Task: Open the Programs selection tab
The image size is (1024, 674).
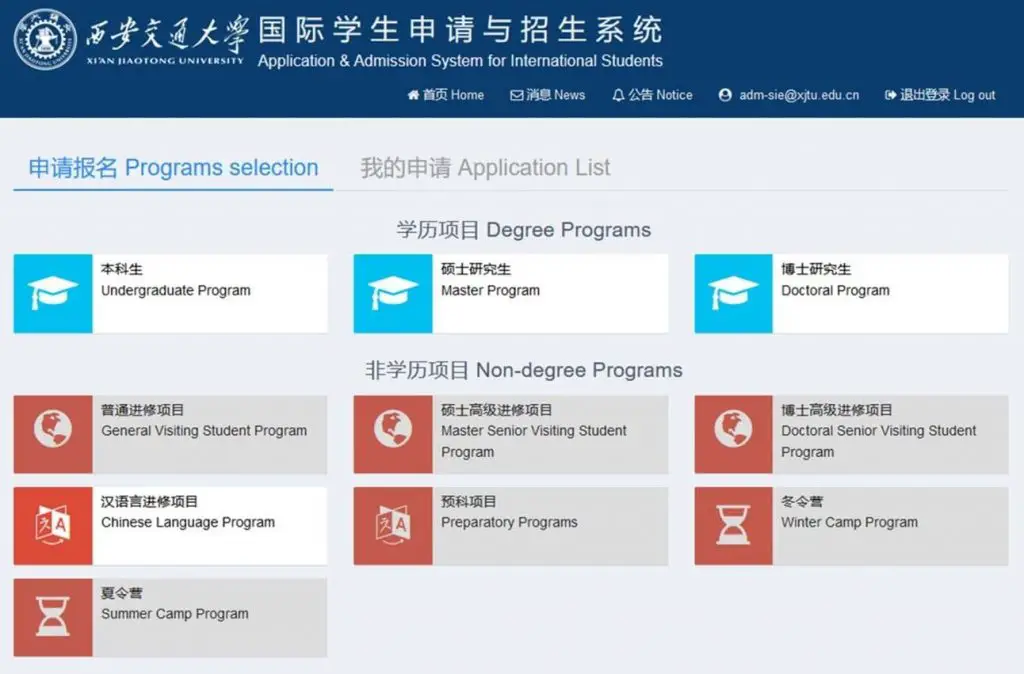Action: [173, 168]
